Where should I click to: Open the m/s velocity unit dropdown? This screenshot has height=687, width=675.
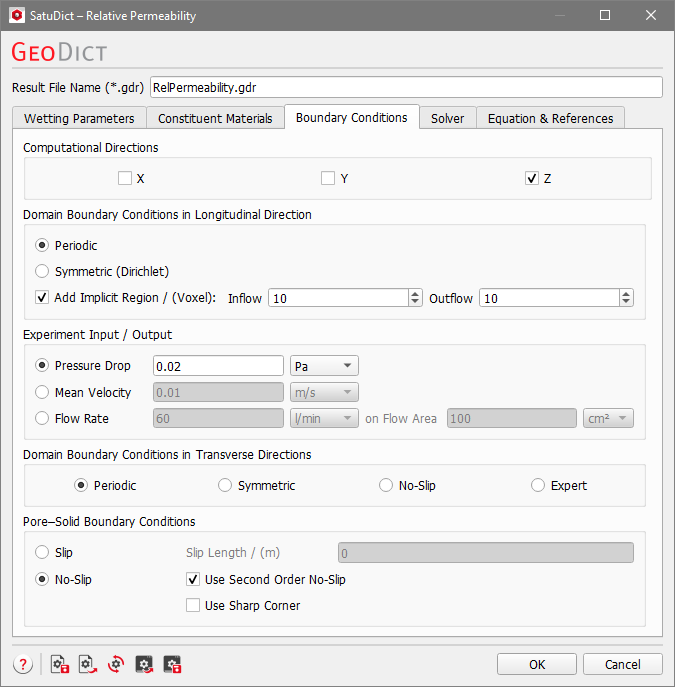[324, 392]
